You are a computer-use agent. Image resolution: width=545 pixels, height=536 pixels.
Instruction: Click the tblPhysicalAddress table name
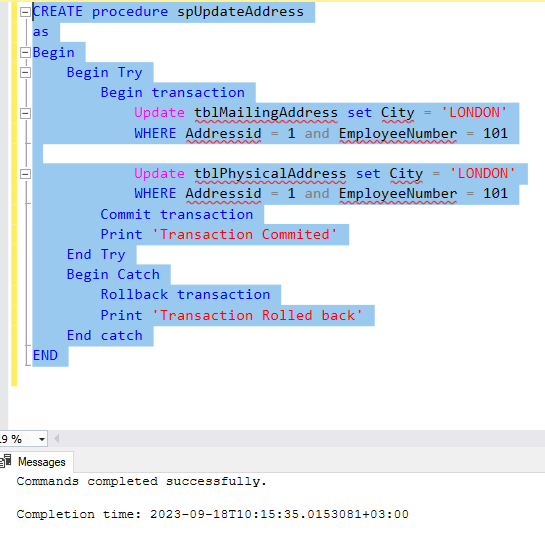[270, 174]
